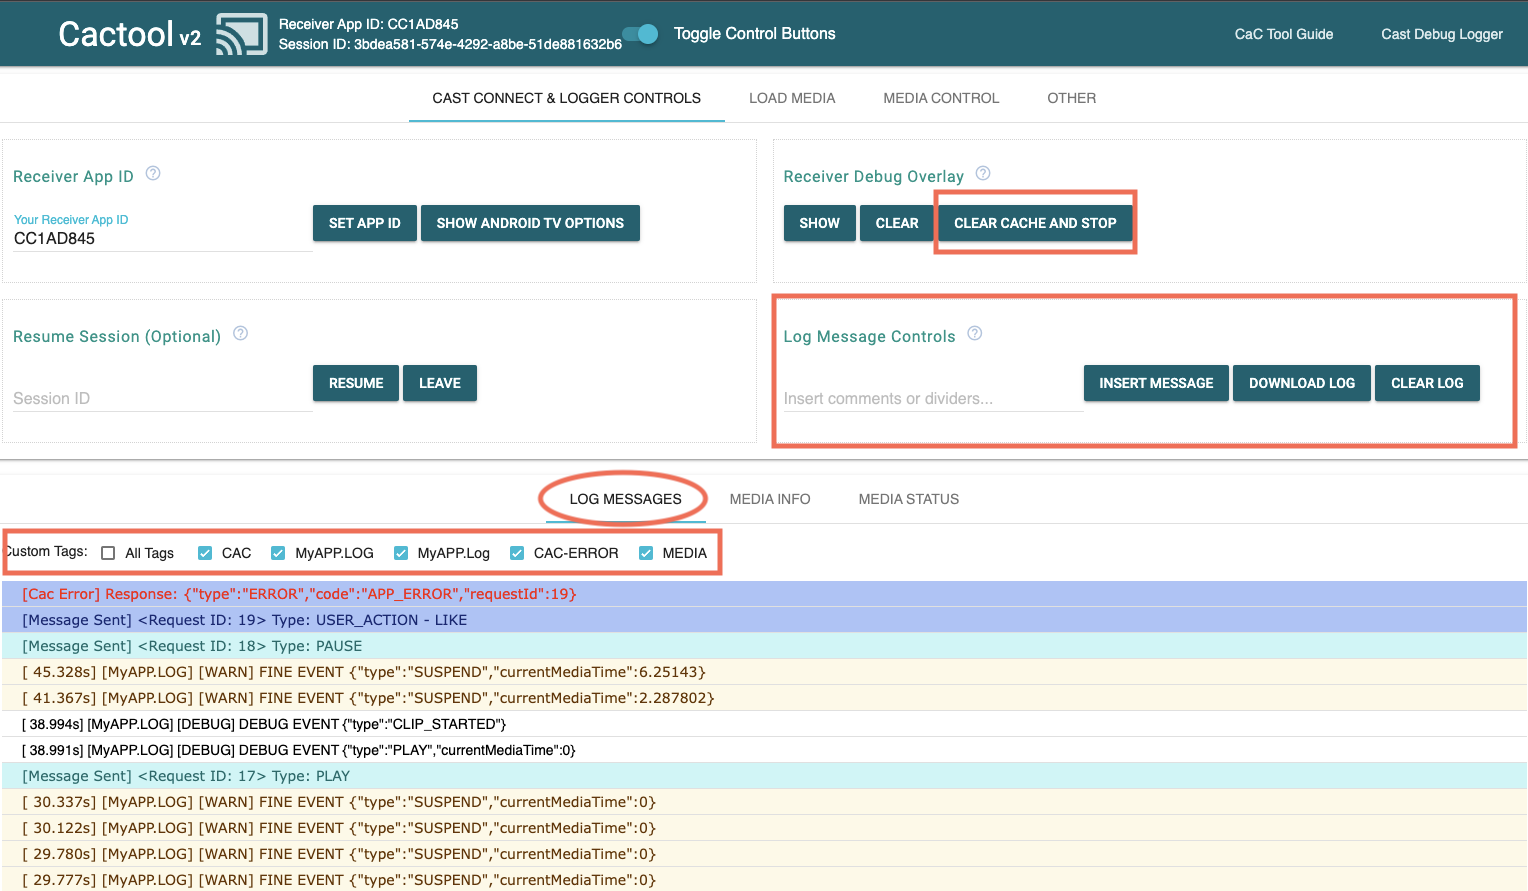
Task: Click help icon next to Receiver App ID
Action: tap(153, 173)
